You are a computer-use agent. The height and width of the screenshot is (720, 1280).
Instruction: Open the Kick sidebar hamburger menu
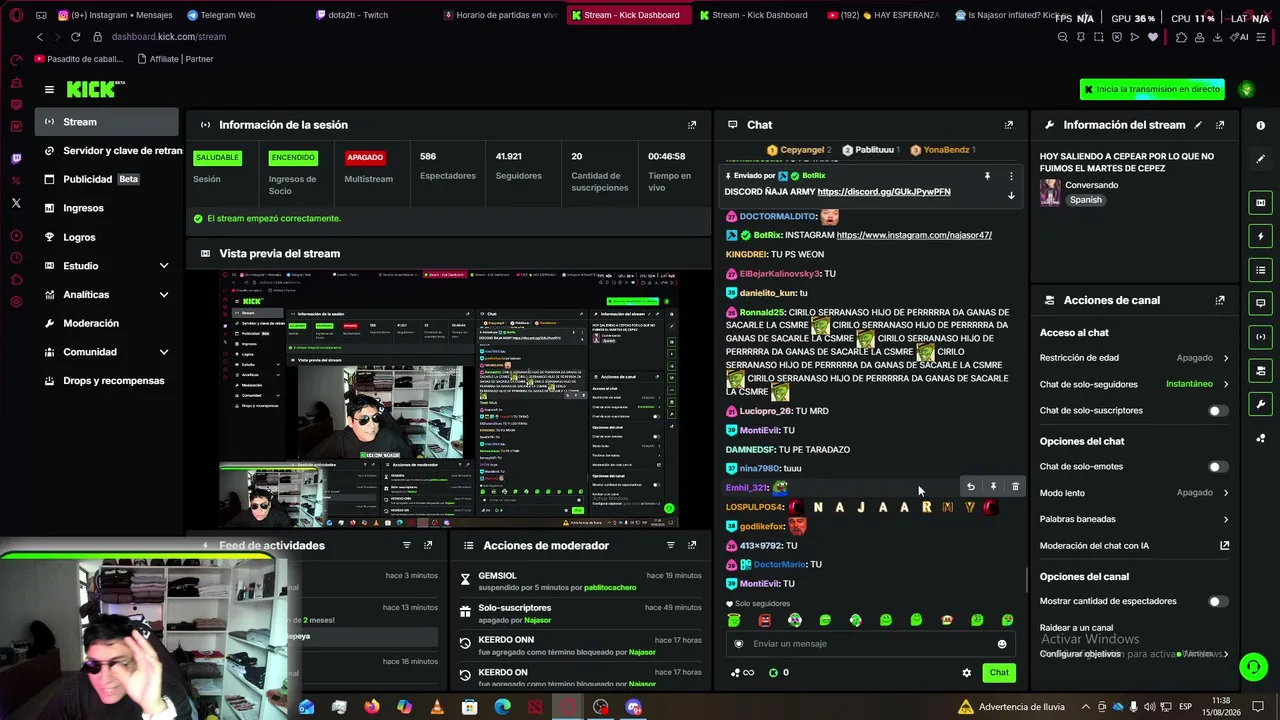coord(49,90)
